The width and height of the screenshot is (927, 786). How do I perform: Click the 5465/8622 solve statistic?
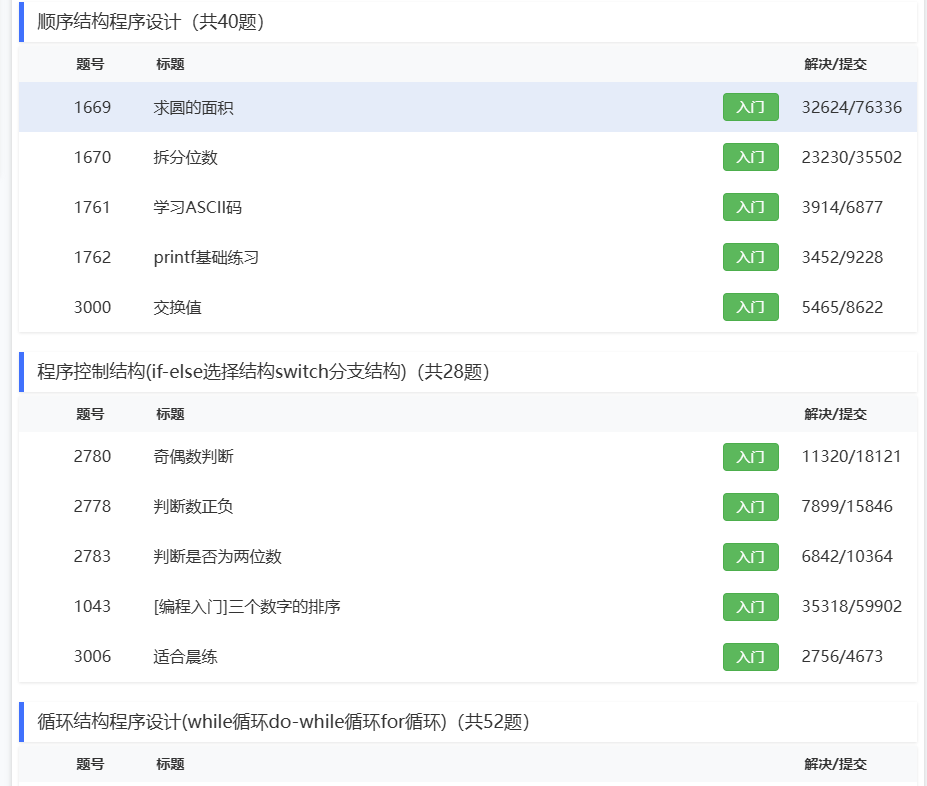pos(842,307)
